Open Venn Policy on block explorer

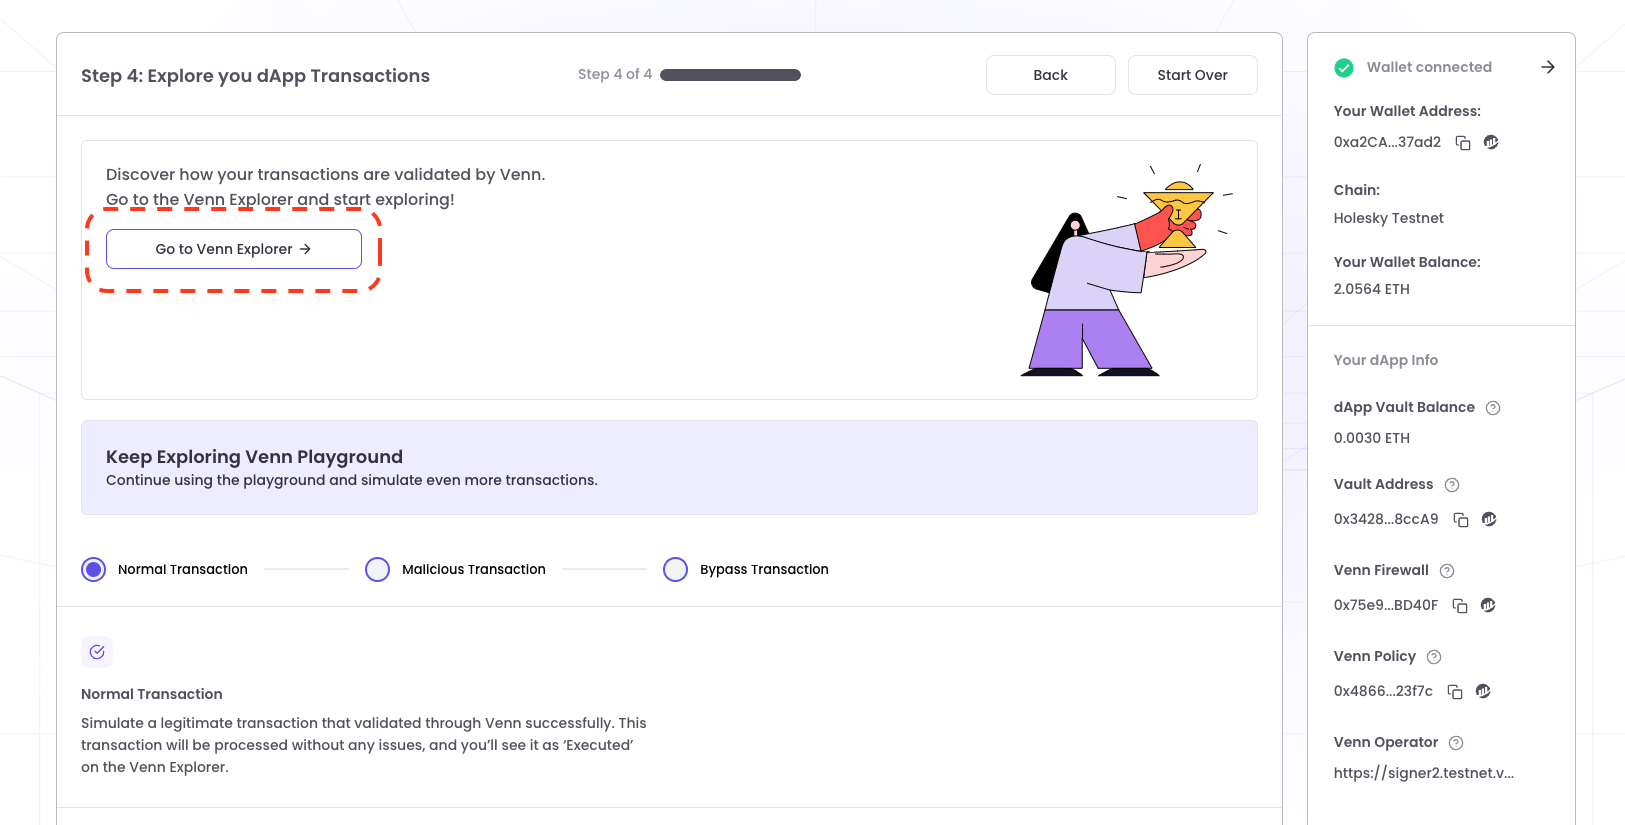pos(1483,691)
